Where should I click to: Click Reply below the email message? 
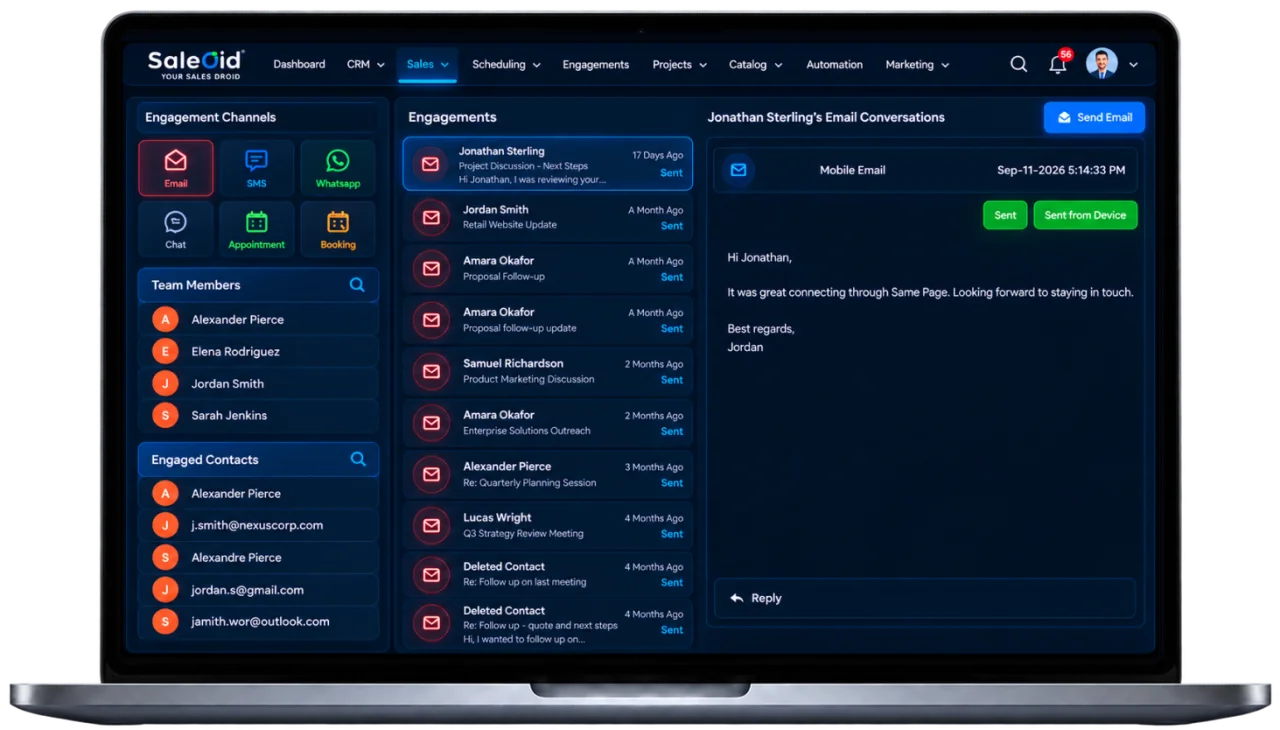925,598
